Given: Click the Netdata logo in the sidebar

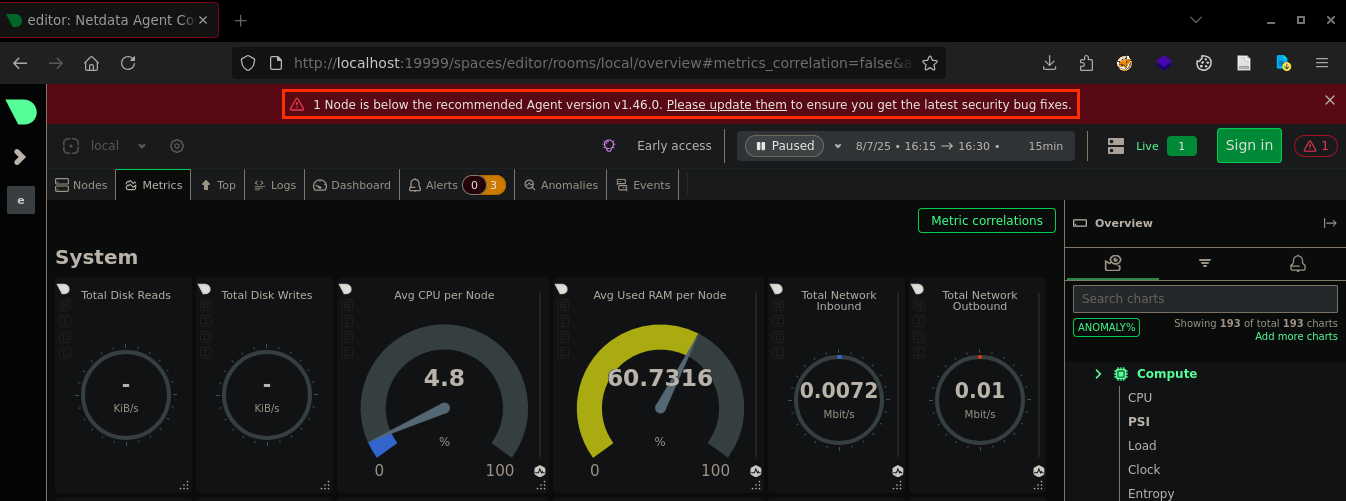Looking at the screenshot, I should [x=21, y=111].
